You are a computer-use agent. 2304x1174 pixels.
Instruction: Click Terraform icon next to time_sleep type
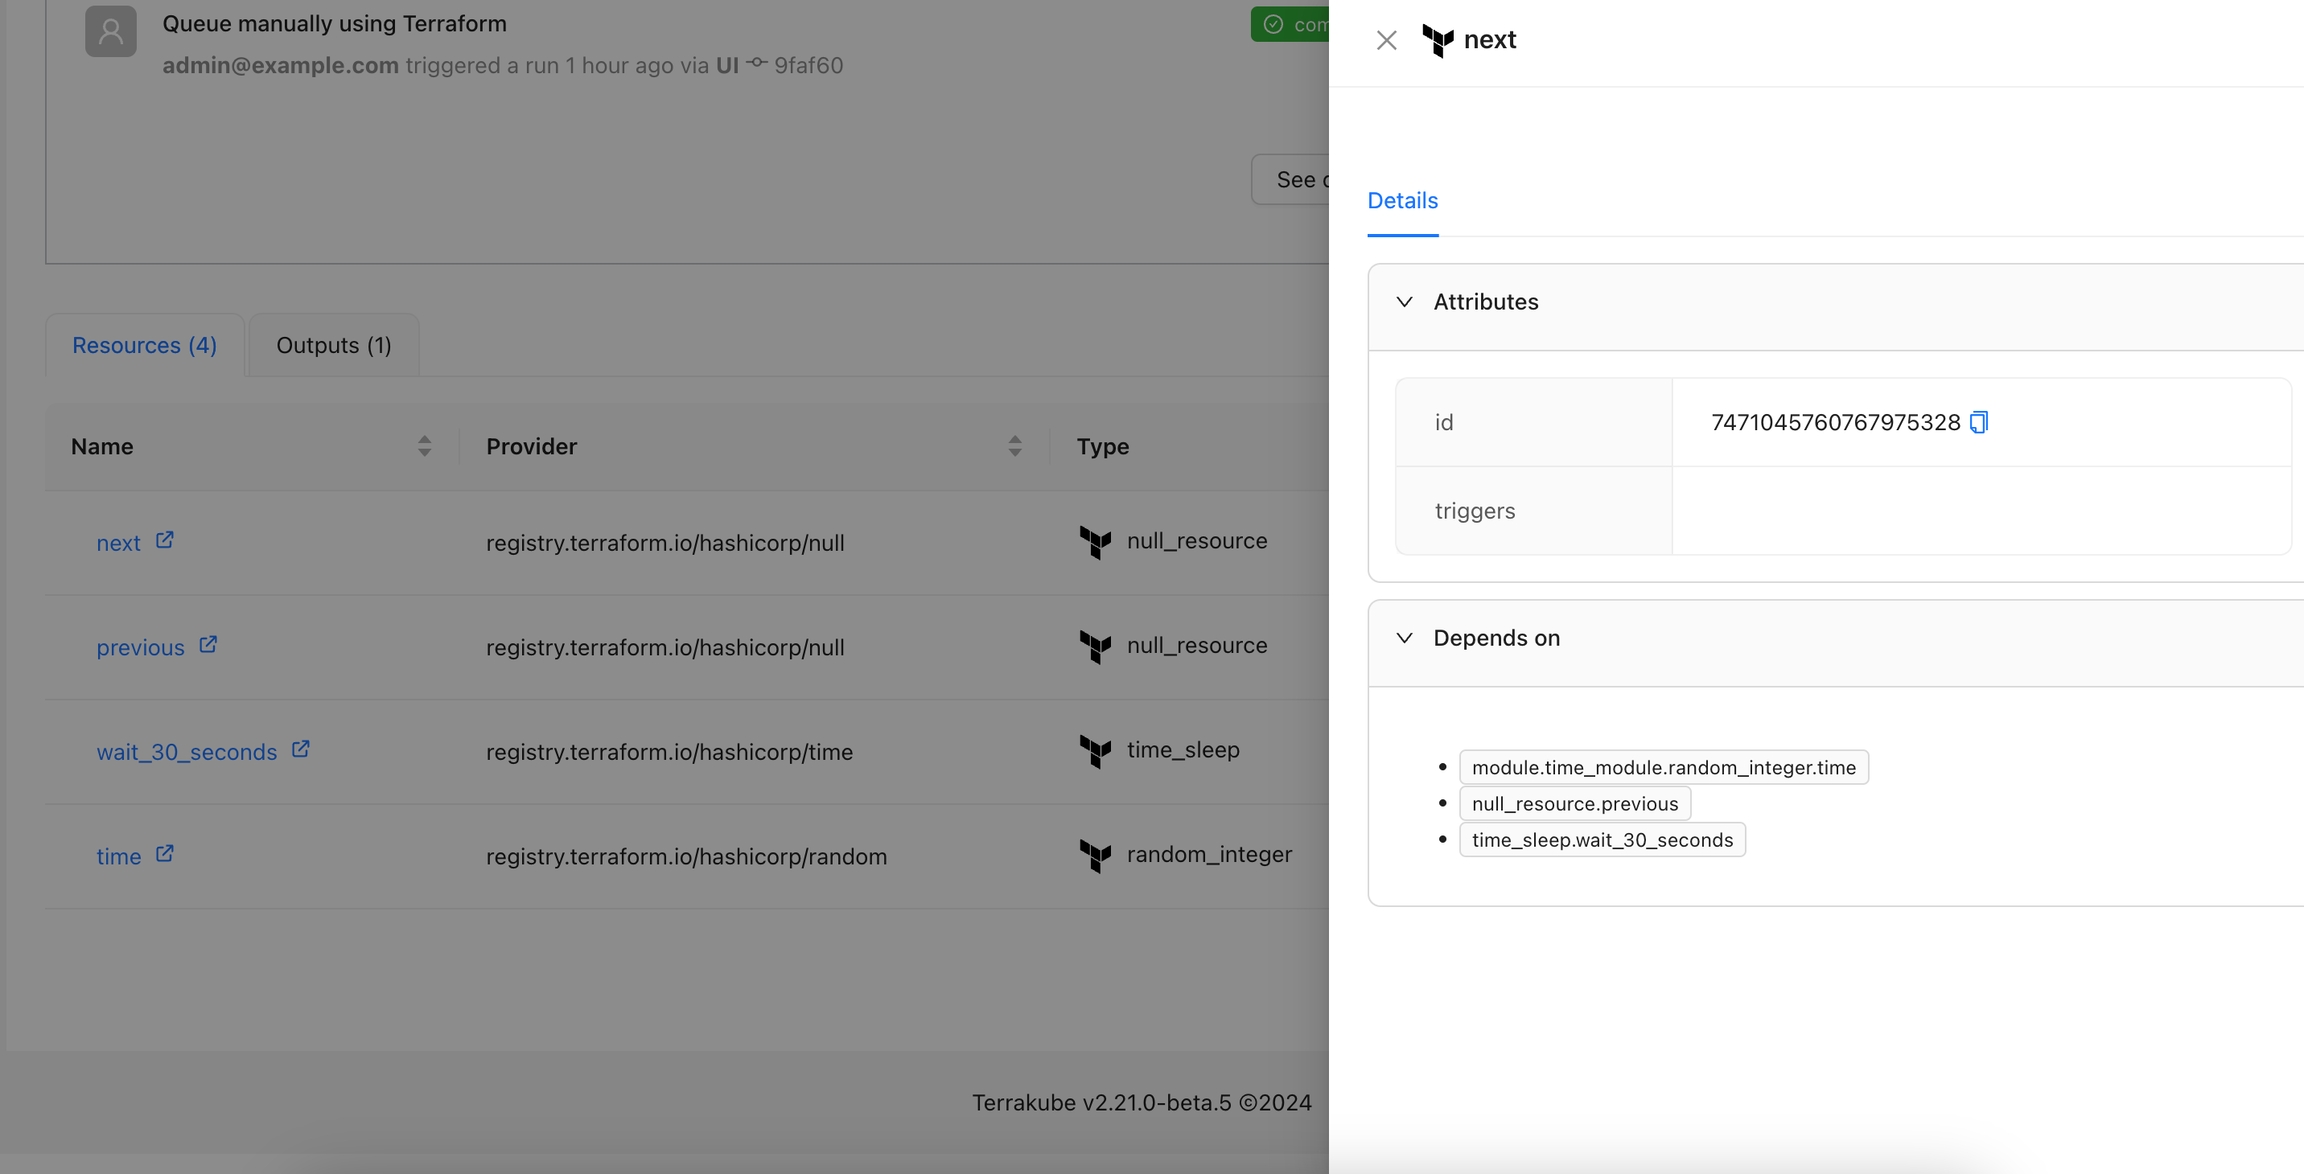[1095, 750]
